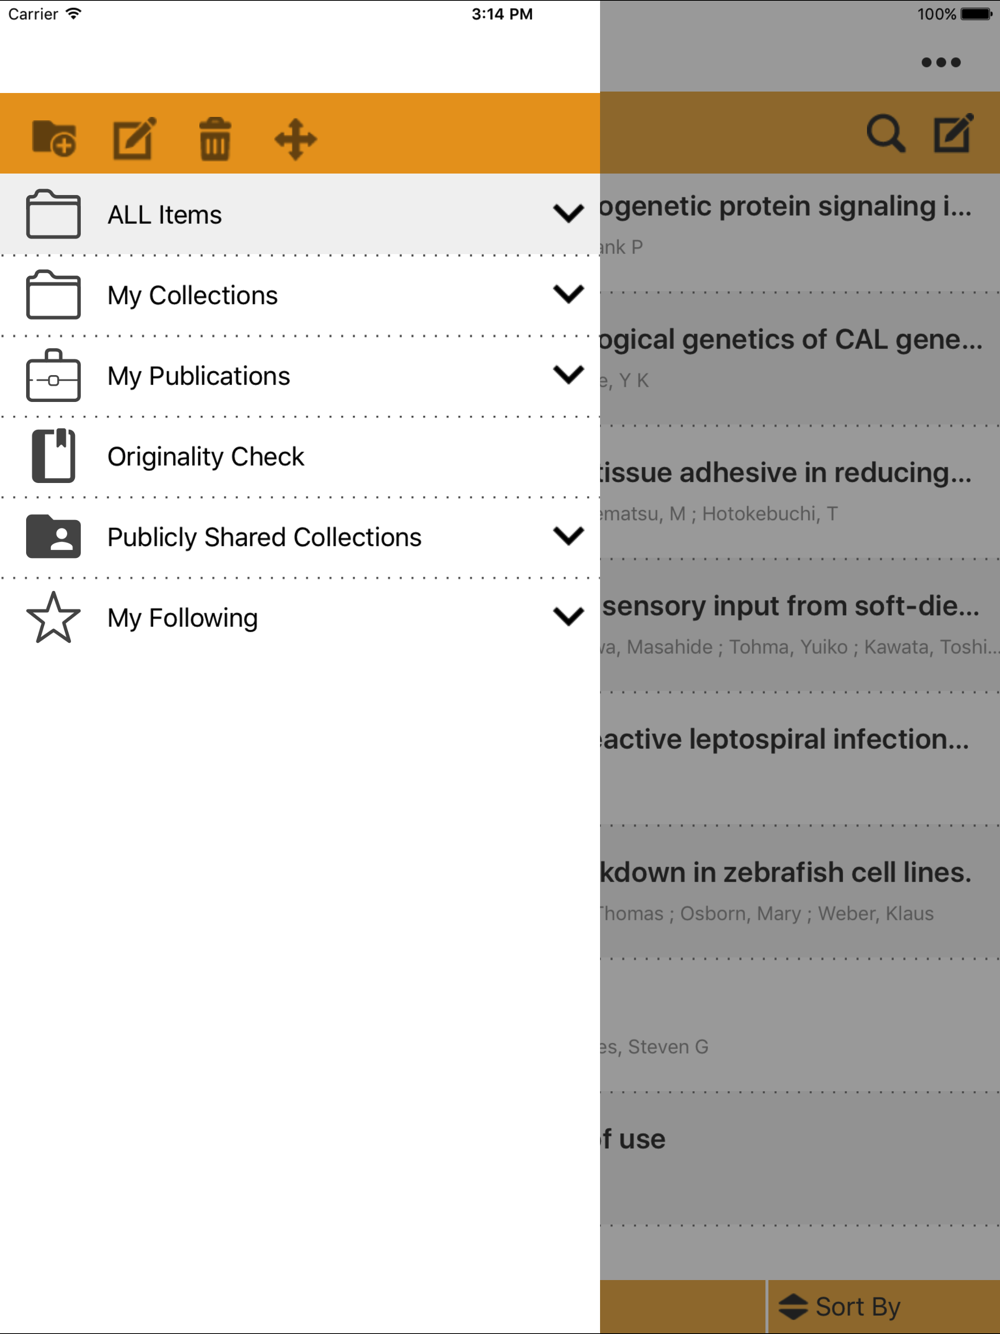Expand the Publicly Shared Collections chevron
Viewport: 1000px width, 1334px height.
pyautogui.click(x=568, y=536)
